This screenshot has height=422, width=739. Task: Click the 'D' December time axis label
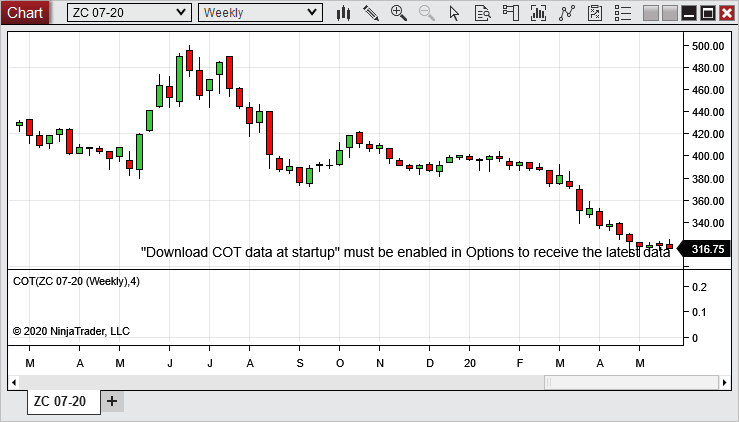point(429,364)
